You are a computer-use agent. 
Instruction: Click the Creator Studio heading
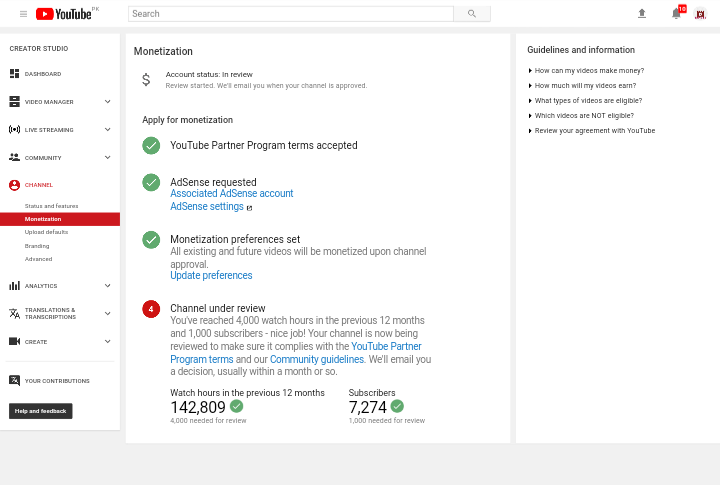[39, 49]
